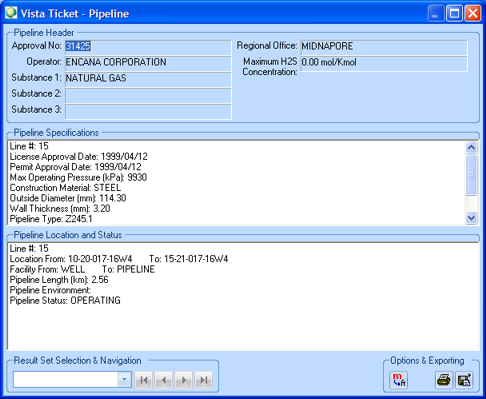Click the specifications scrollbar down arrow
486x399 pixels.
pos(471,218)
